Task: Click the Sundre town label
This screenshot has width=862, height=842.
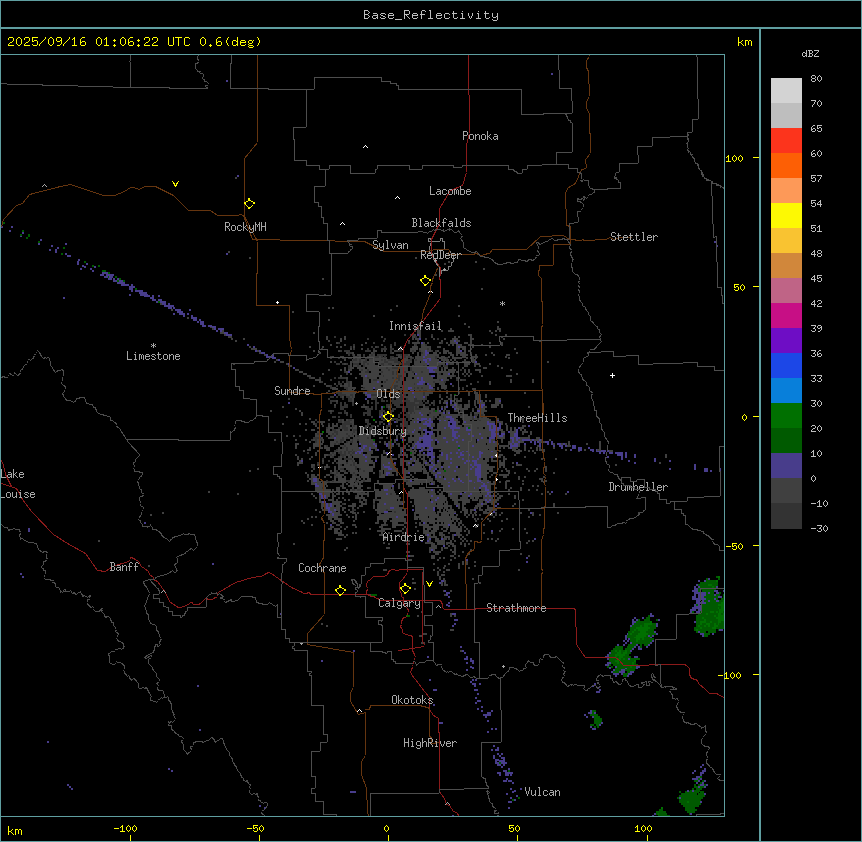Action: [292, 391]
